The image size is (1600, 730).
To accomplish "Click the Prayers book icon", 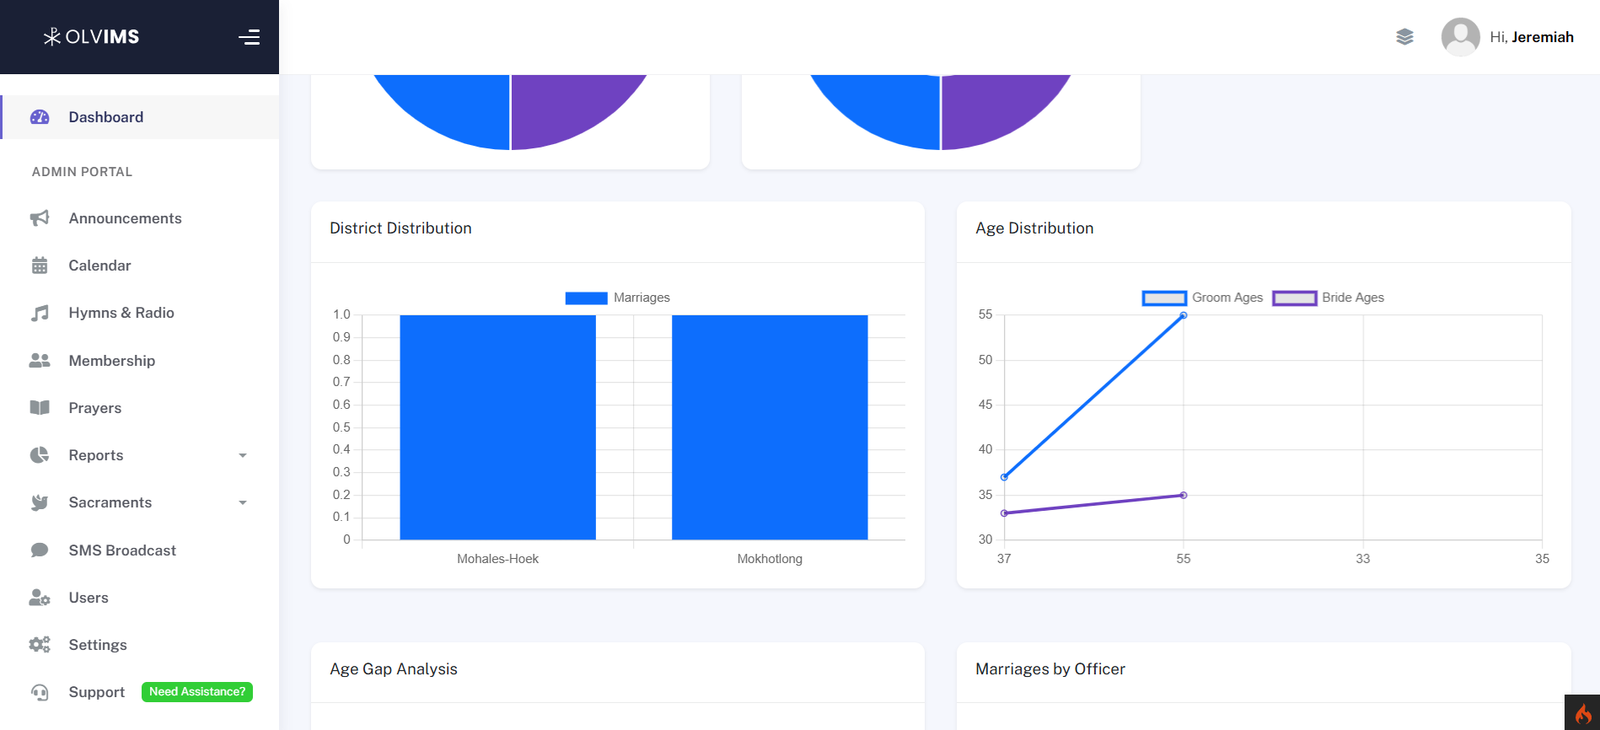I will point(40,408).
